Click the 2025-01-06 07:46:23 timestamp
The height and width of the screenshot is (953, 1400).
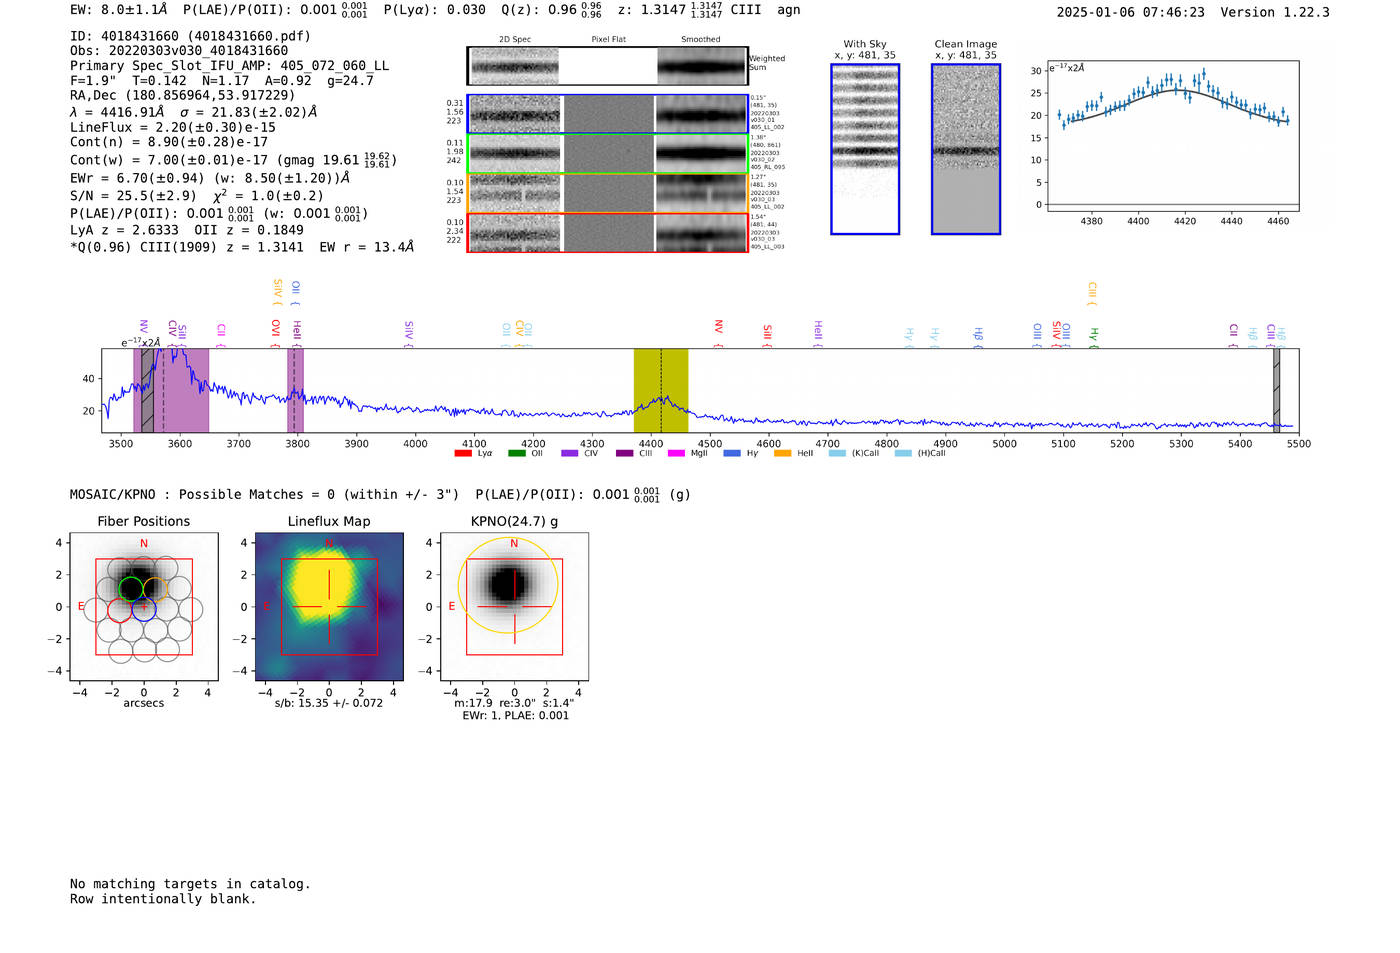(1131, 13)
